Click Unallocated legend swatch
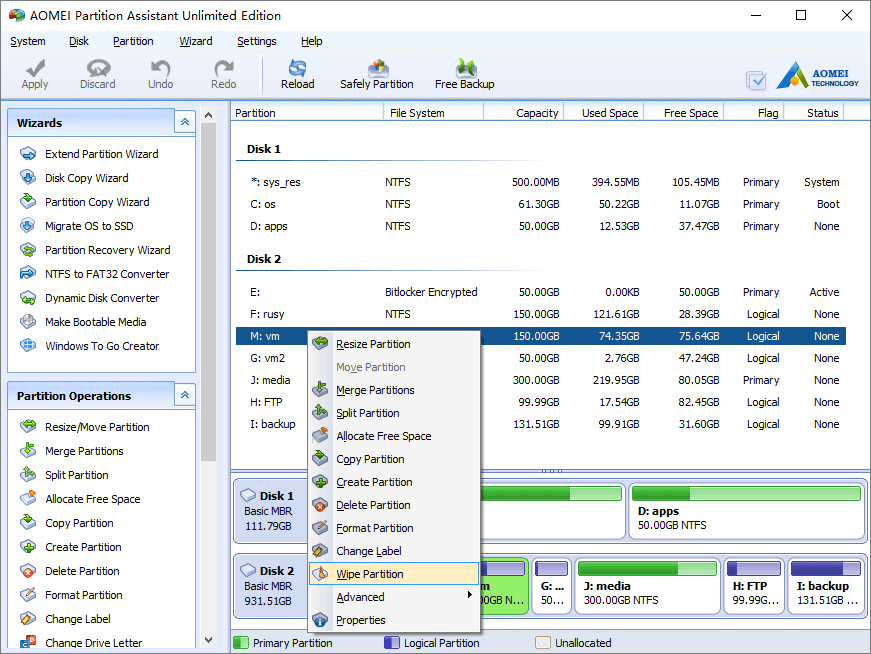 coord(543,642)
